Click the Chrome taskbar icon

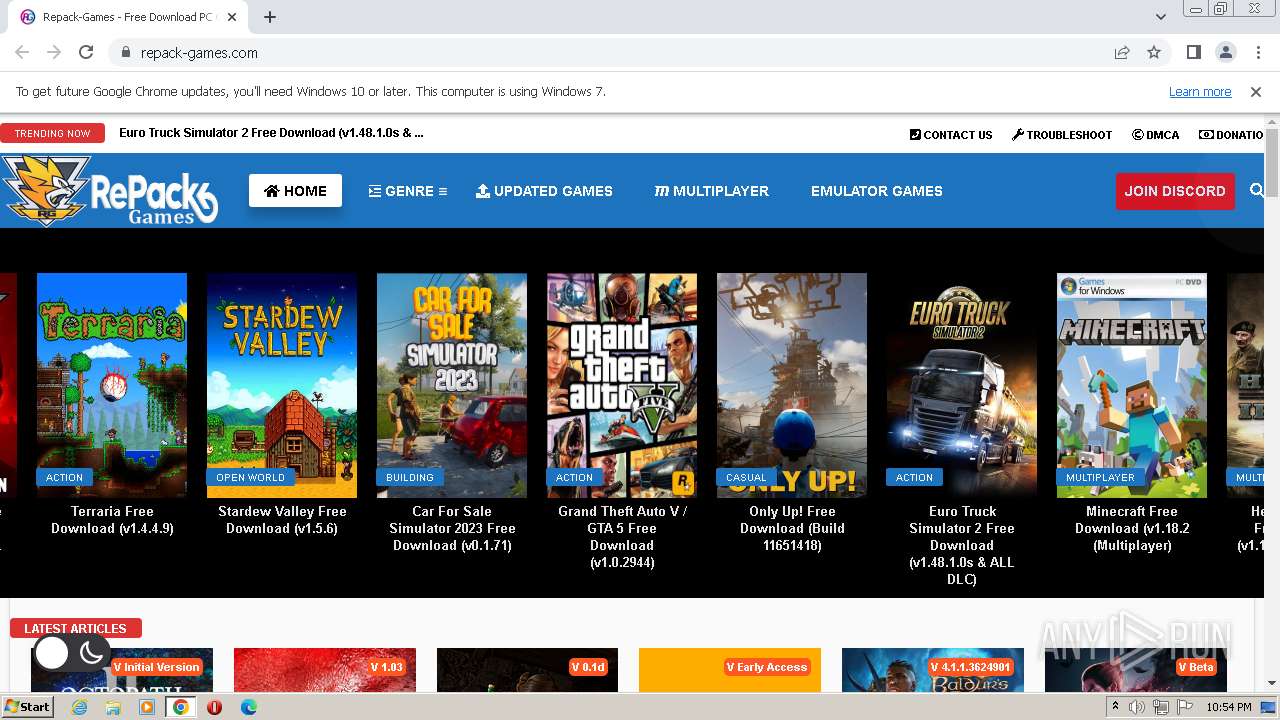tap(180, 707)
